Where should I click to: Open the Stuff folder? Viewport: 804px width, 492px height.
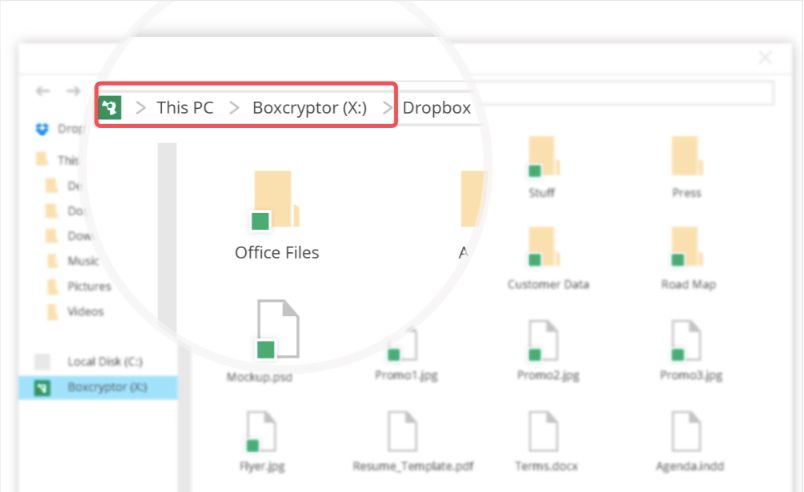tap(542, 168)
